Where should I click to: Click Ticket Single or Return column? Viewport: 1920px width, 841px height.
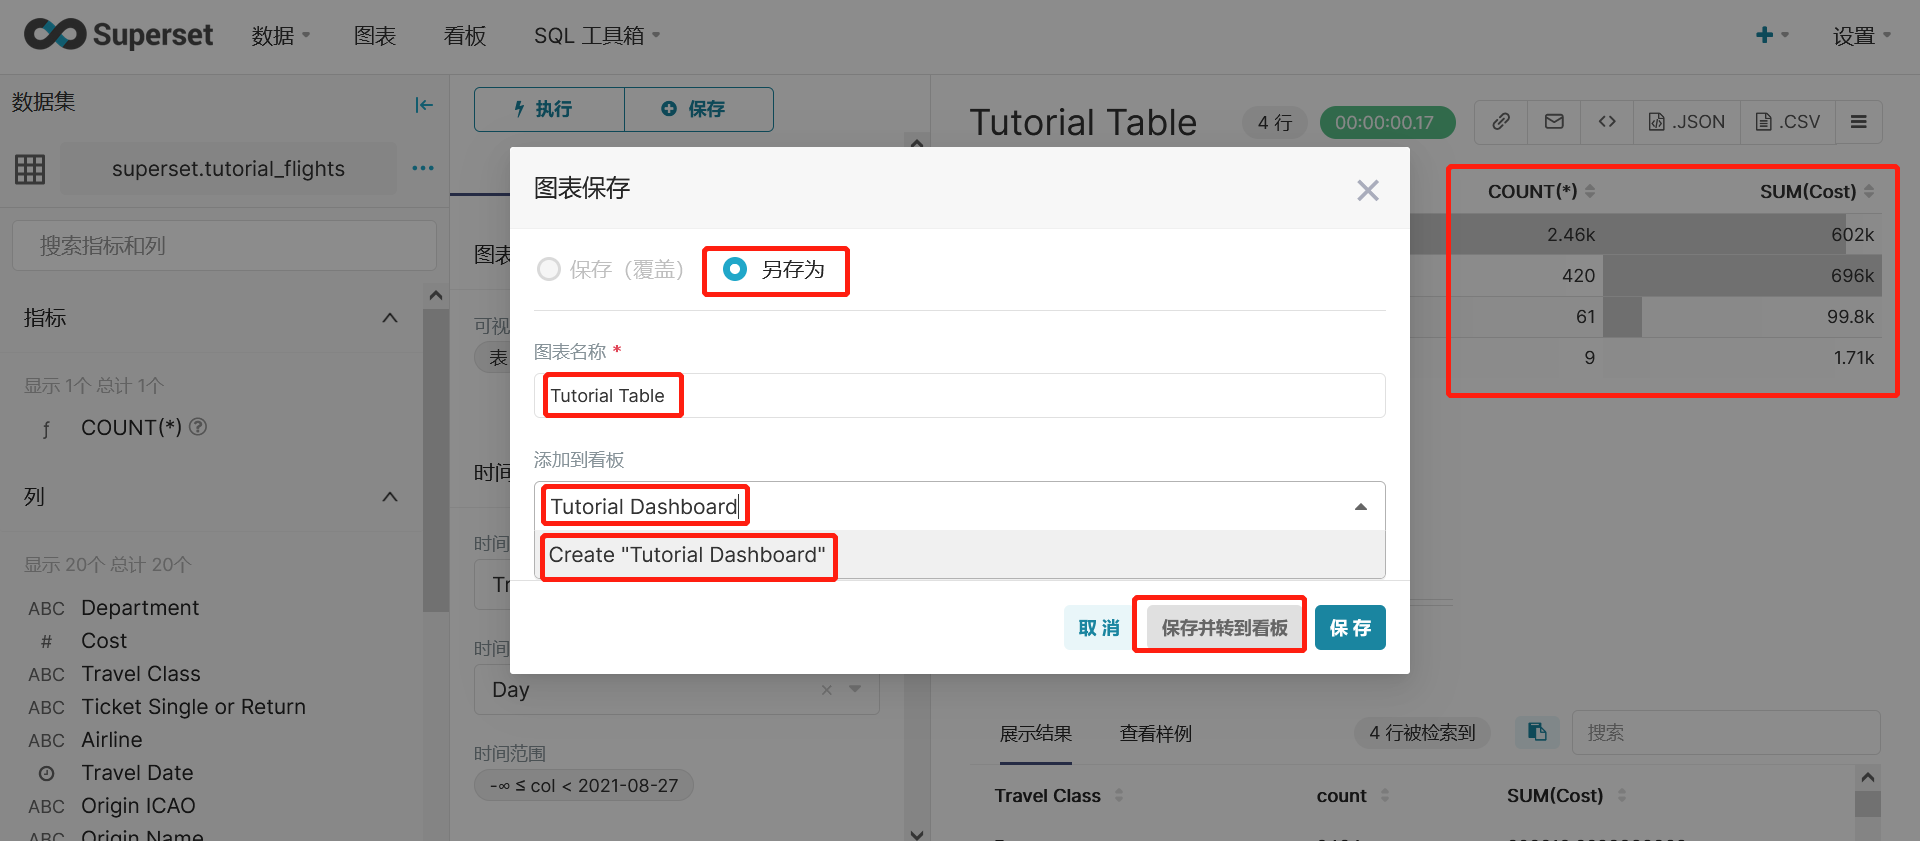(193, 707)
